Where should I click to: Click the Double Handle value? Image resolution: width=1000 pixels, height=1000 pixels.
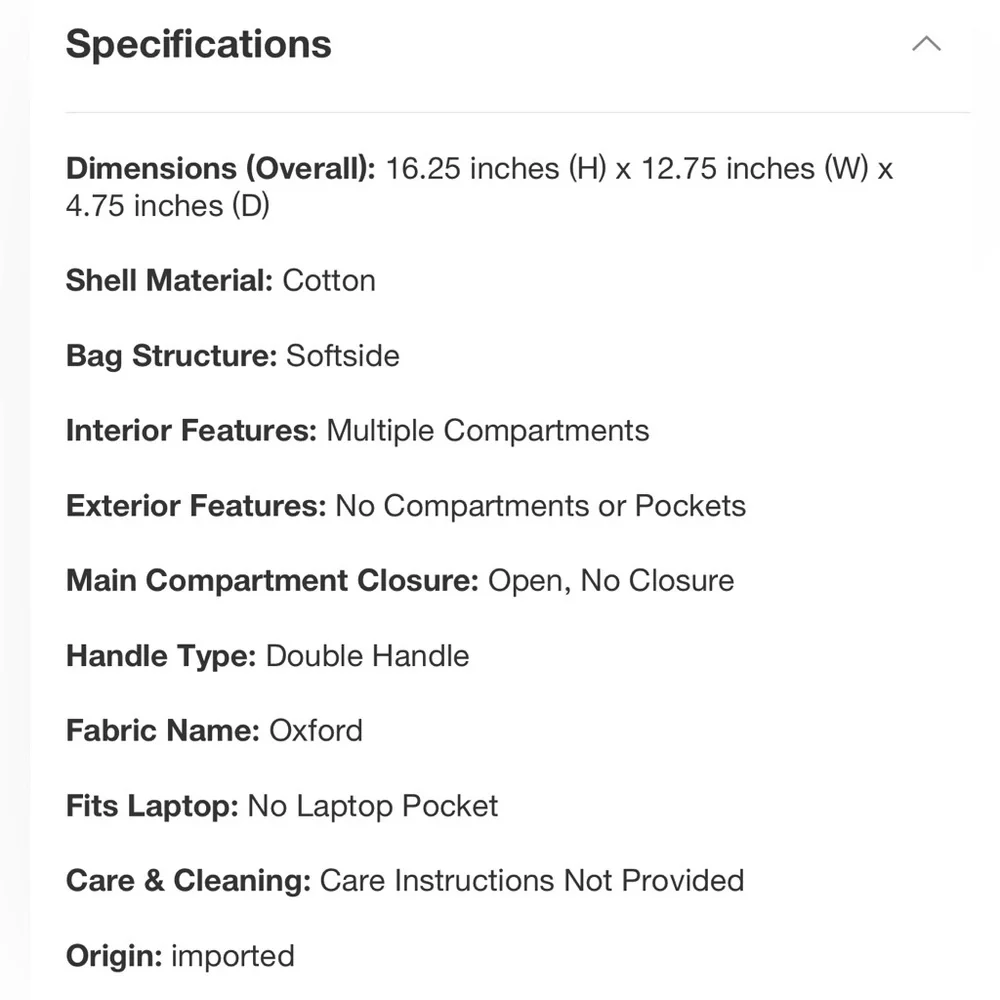tap(367, 656)
